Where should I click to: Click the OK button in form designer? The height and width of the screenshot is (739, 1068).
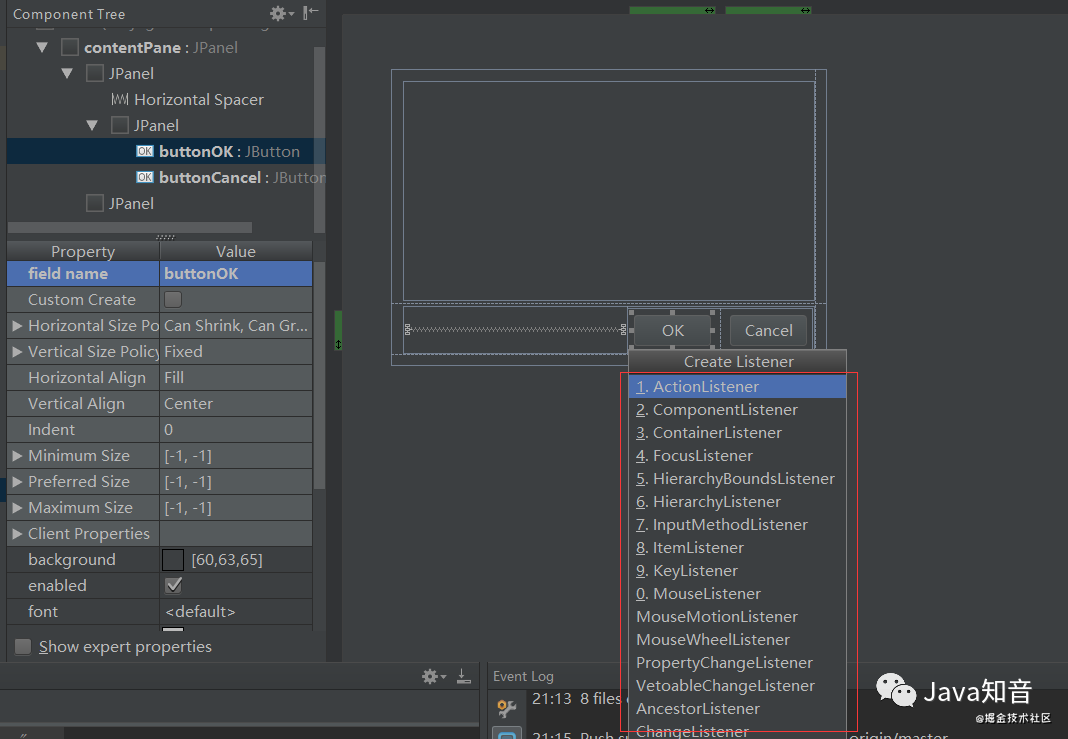672,330
